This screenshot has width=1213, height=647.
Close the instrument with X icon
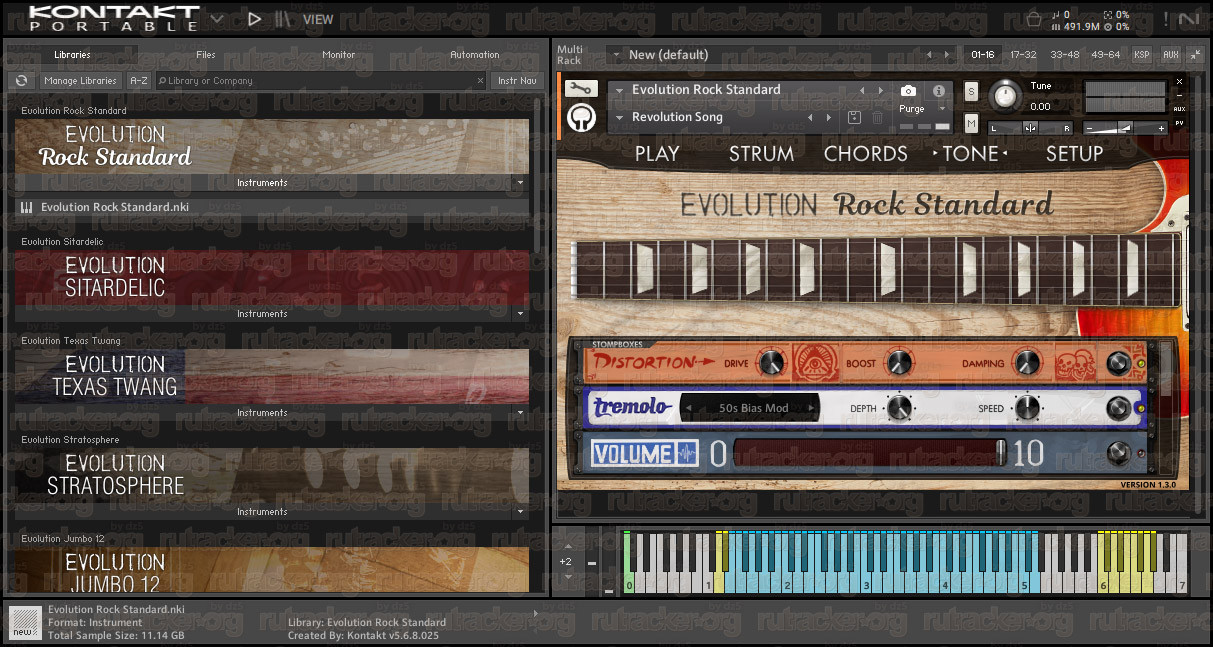pos(1180,81)
